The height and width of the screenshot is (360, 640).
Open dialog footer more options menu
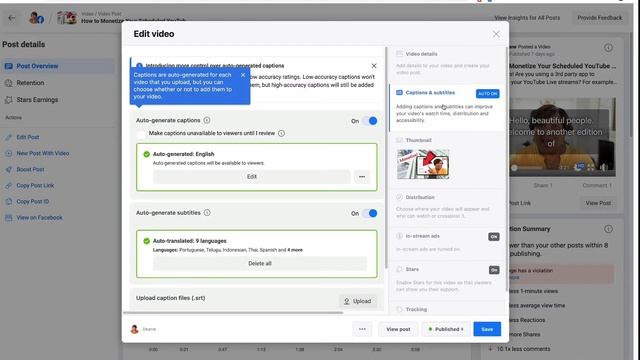click(362, 329)
